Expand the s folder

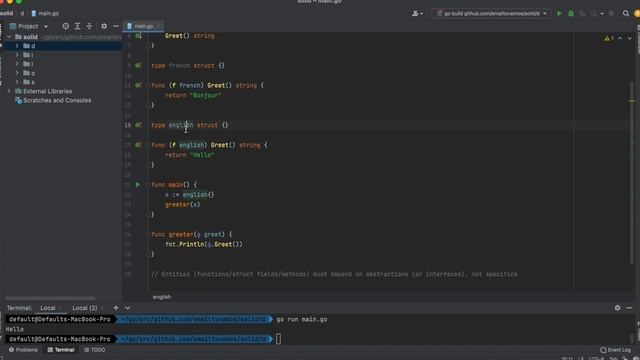click(17, 82)
